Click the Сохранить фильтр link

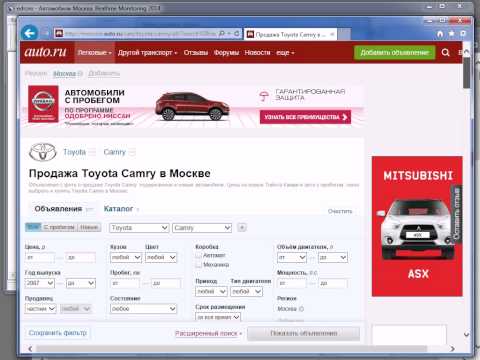tap(58, 333)
